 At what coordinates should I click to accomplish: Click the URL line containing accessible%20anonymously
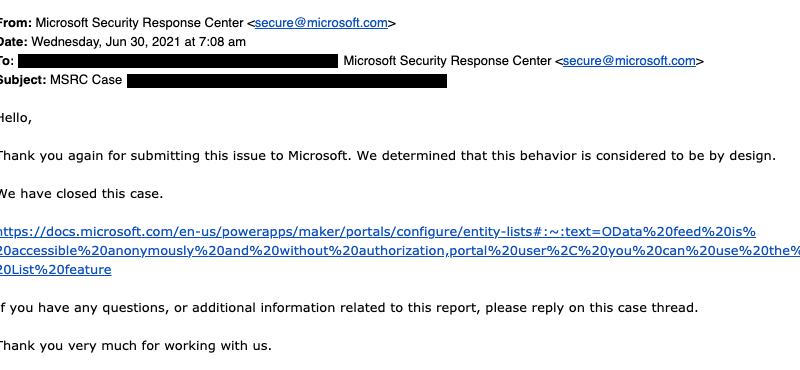(400, 251)
